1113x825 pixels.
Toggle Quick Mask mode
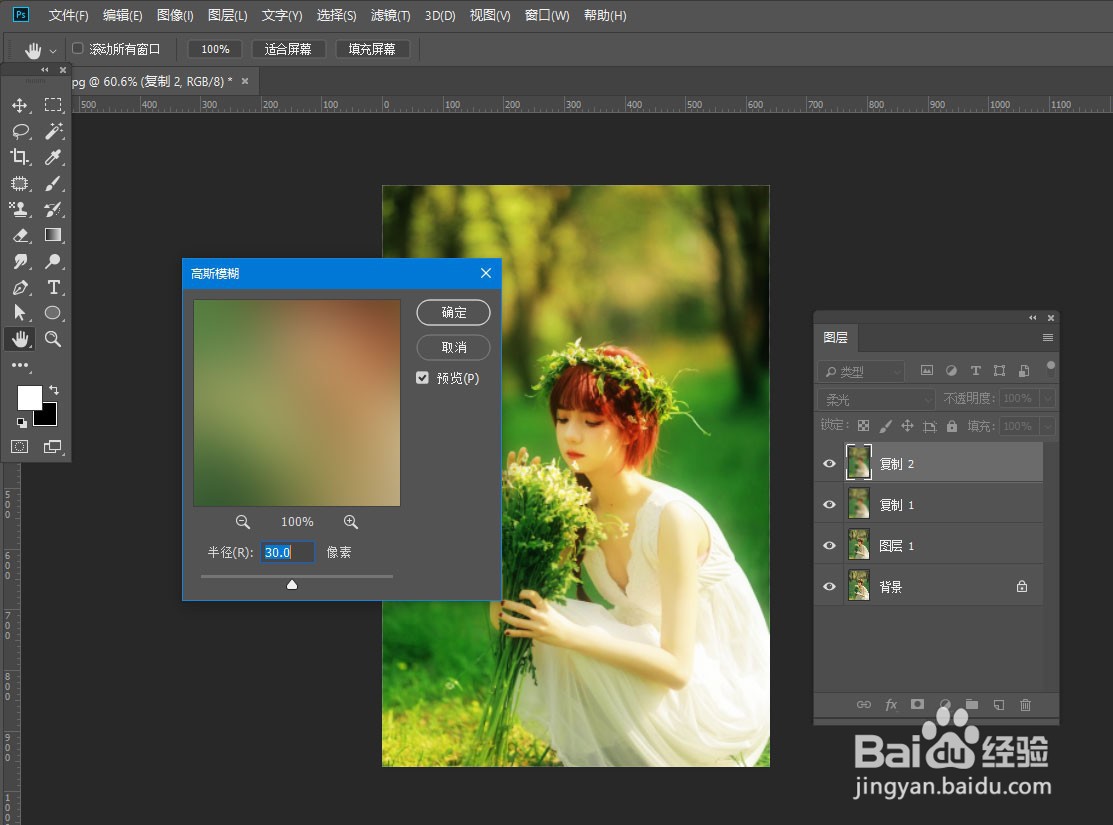pos(20,447)
